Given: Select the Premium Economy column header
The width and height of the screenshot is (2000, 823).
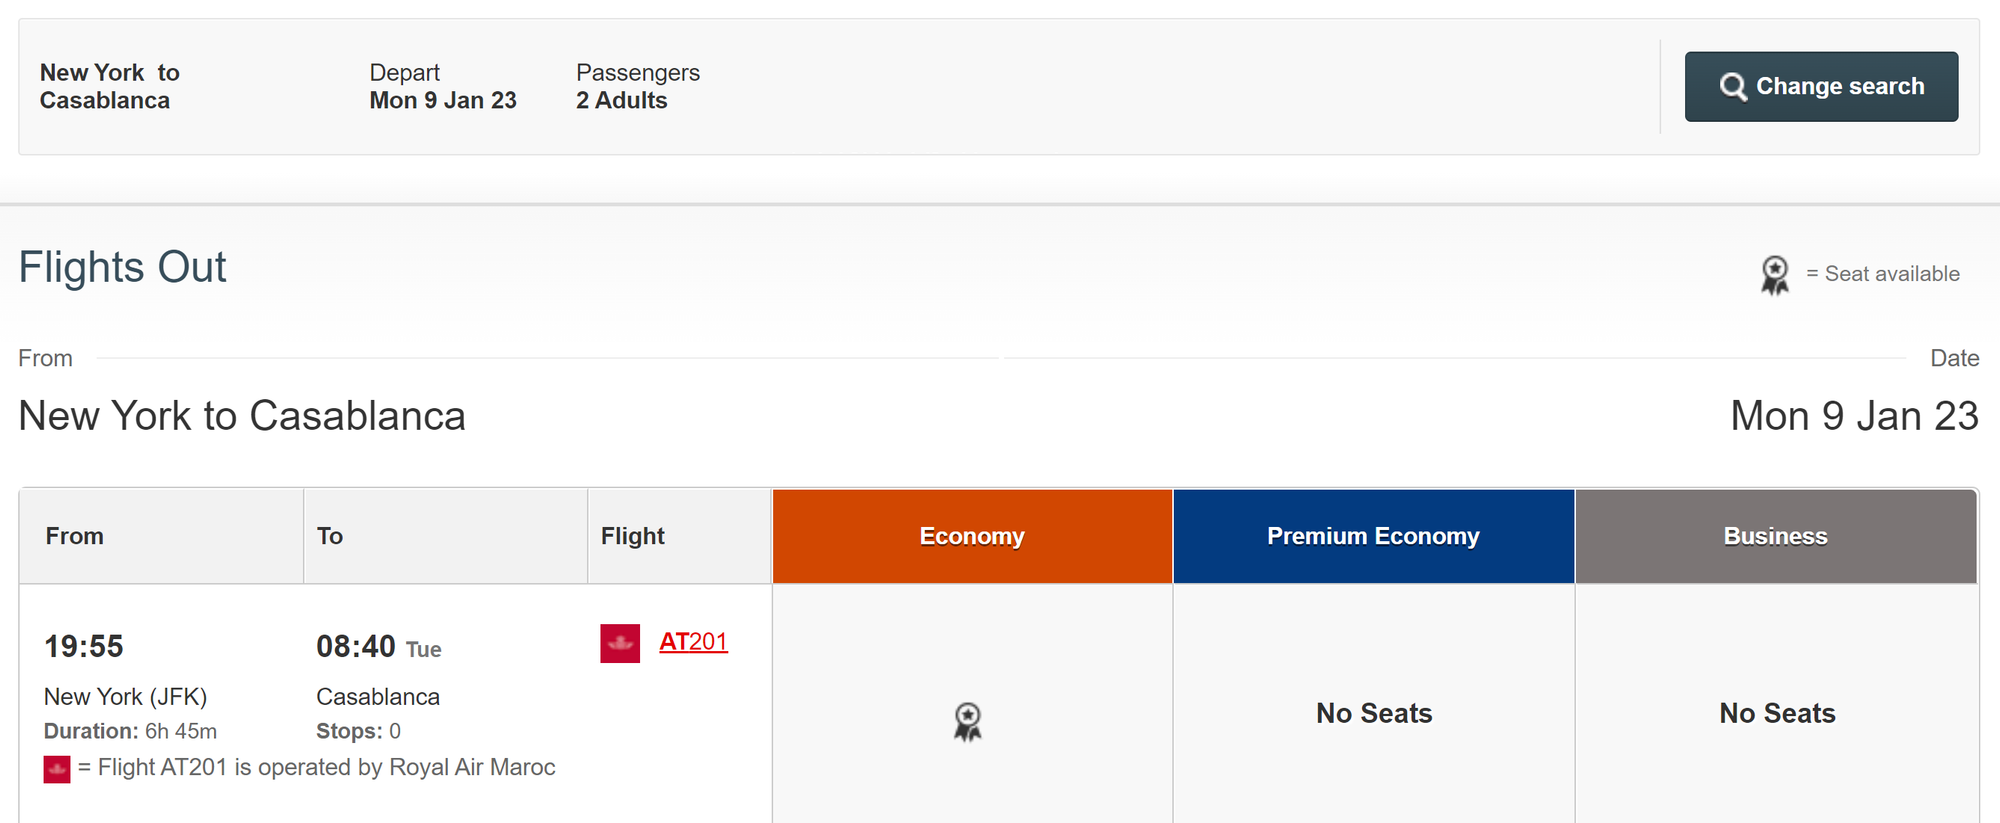Looking at the screenshot, I should [1373, 537].
